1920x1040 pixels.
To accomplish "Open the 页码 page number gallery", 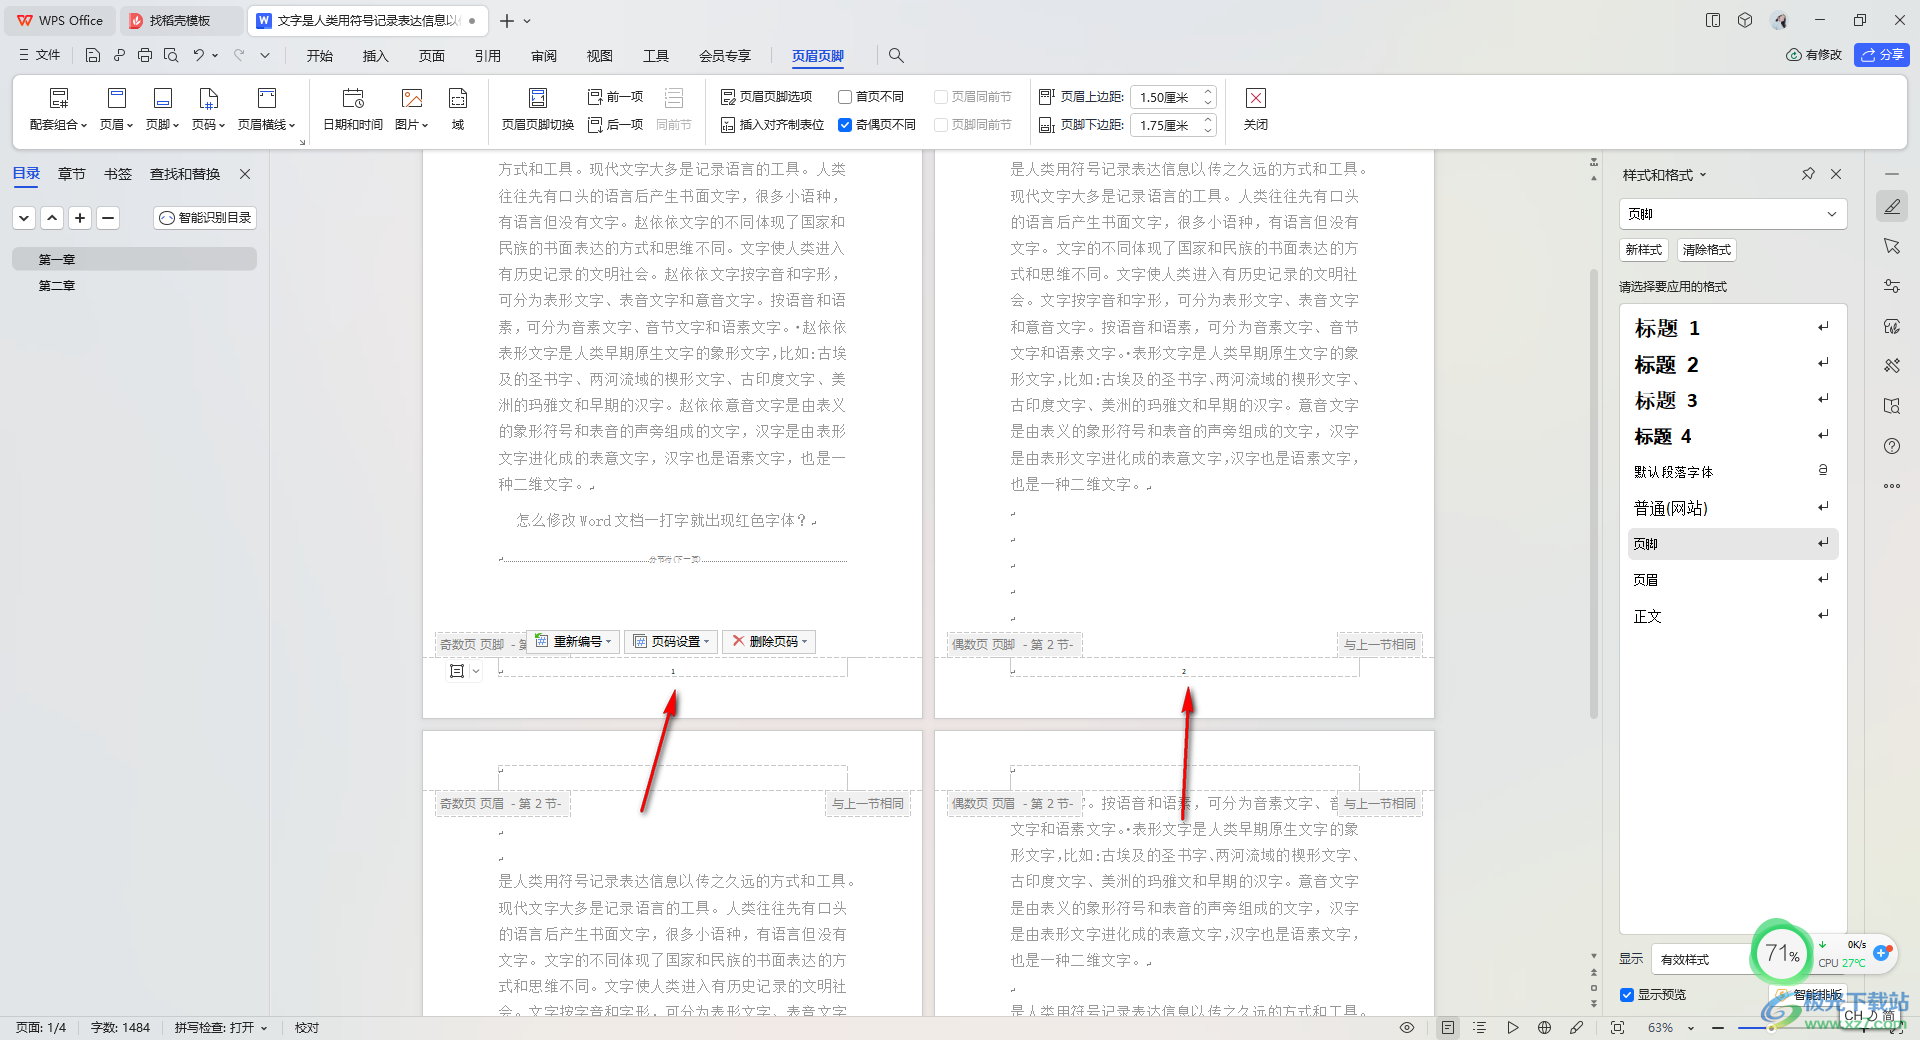I will click(208, 110).
